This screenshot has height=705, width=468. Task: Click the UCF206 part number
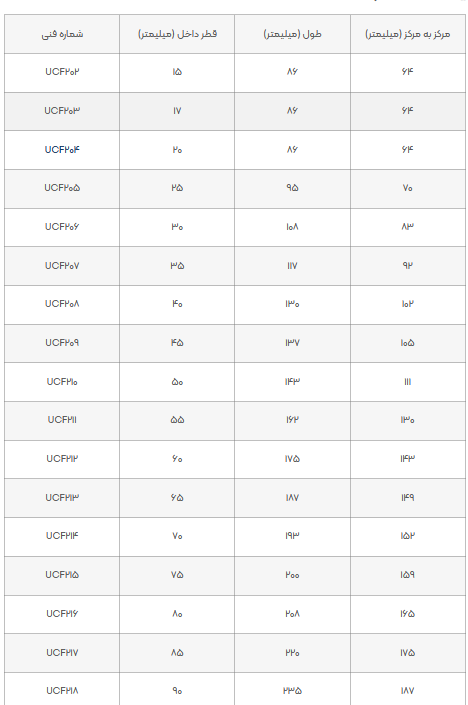(x=62, y=227)
